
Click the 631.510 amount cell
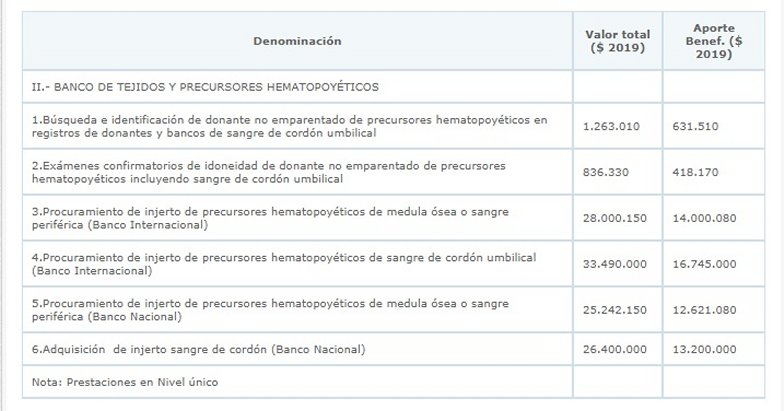(699, 127)
